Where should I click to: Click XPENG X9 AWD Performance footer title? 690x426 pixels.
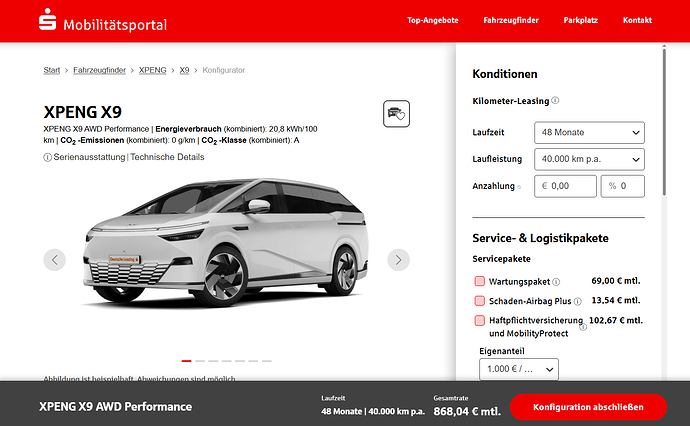pyautogui.click(x=115, y=407)
